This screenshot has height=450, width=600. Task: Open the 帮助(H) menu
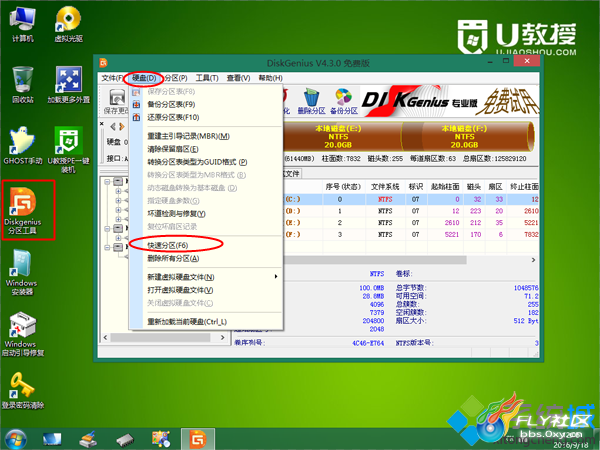[x=270, y=78]
